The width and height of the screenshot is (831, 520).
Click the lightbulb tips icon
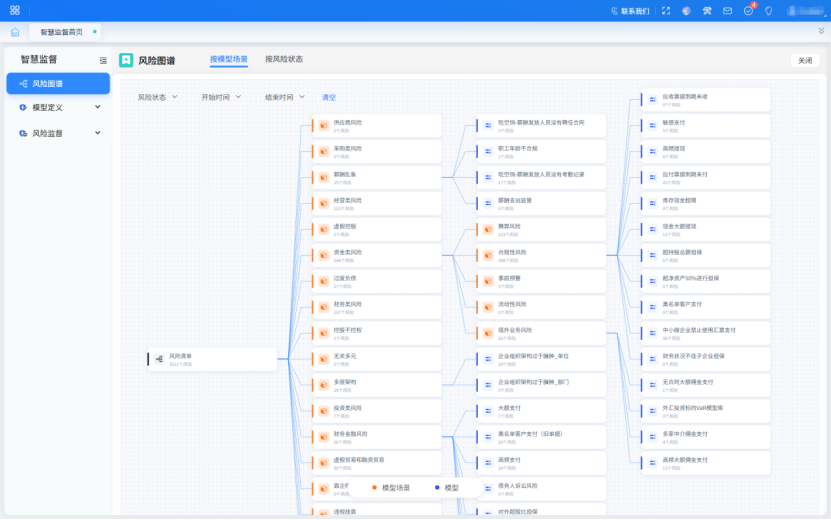768,11
